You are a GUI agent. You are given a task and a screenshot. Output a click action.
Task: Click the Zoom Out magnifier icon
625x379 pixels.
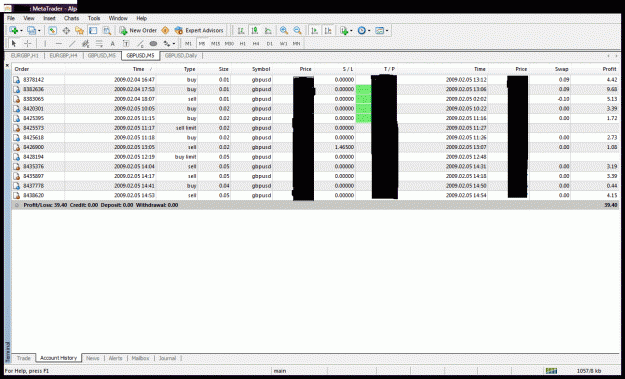click(x=297, y=30)
